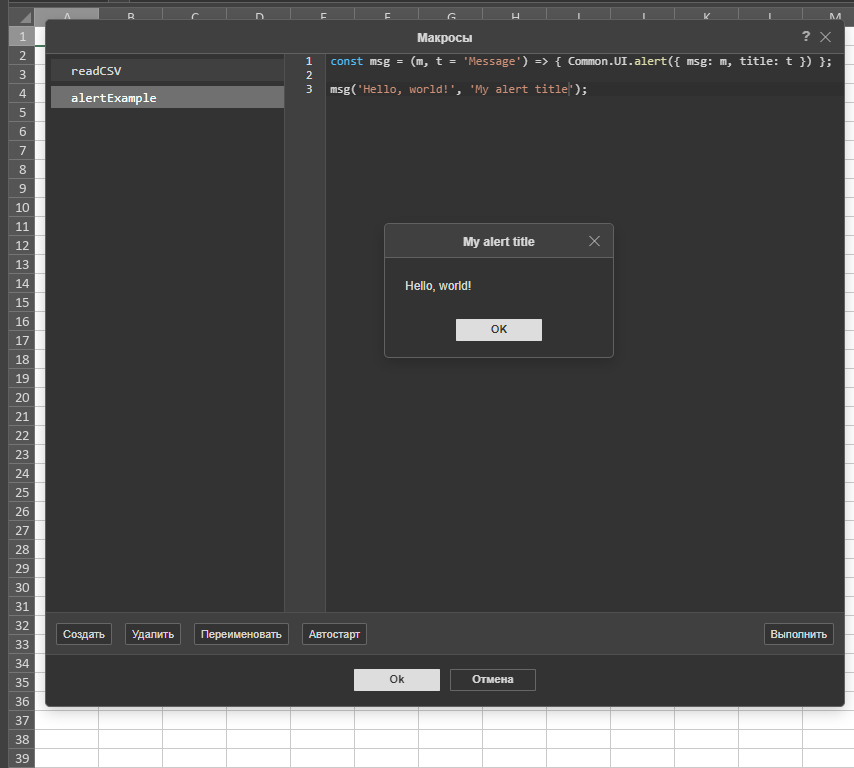The width and height of the screenshot is (854, 768).
Task: Select row header 5
Action: click(x=22, y=112)
